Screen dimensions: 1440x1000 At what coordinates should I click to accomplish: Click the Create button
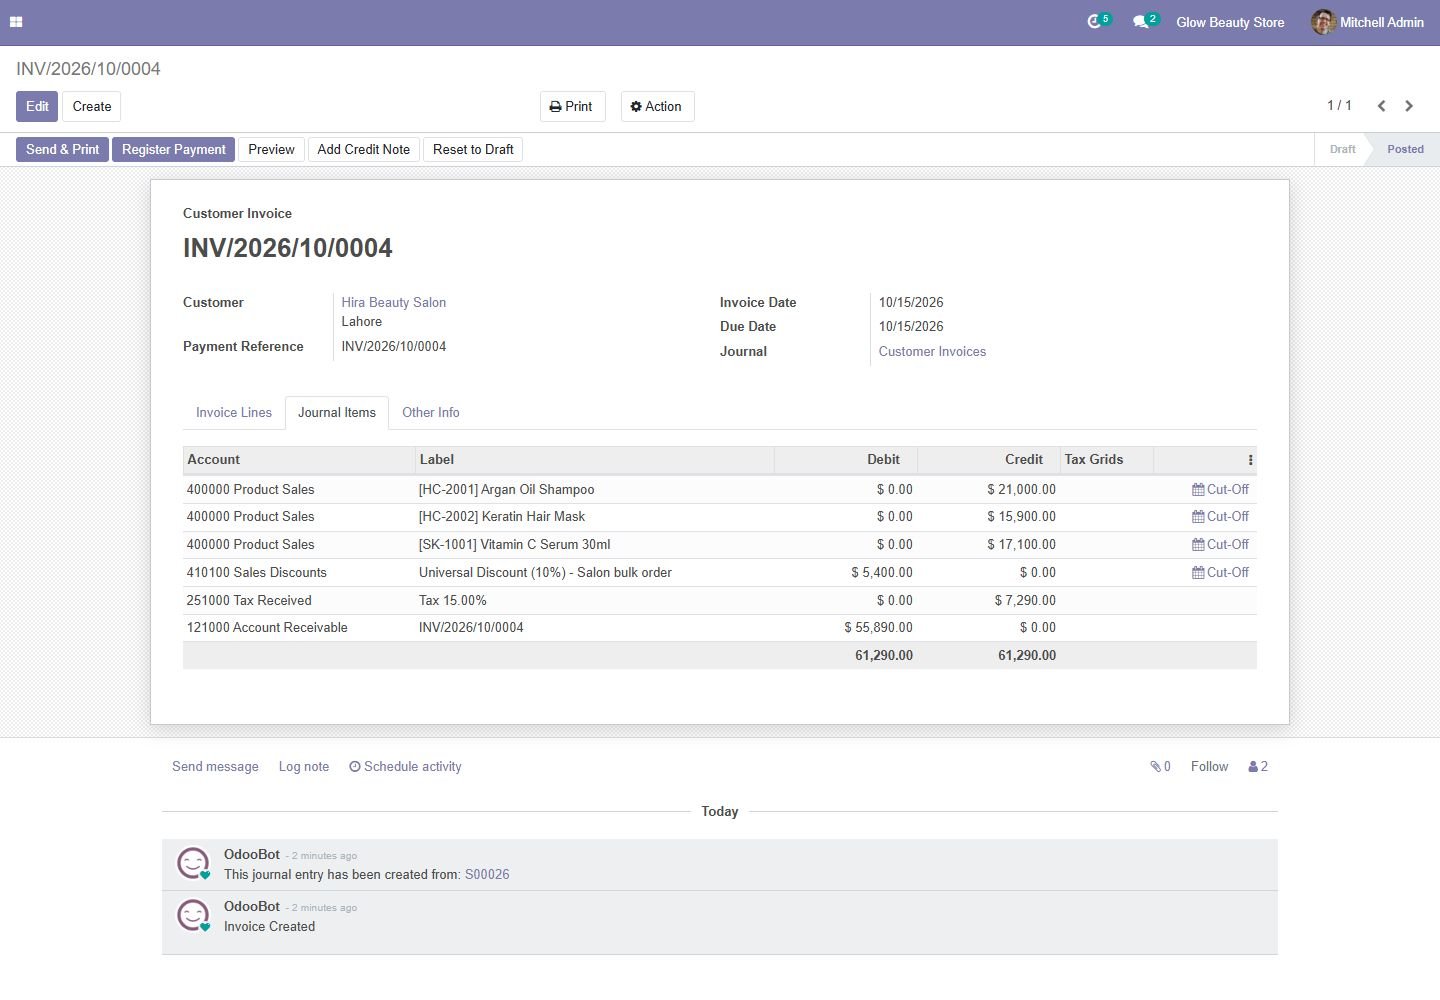tap(92, 107)
